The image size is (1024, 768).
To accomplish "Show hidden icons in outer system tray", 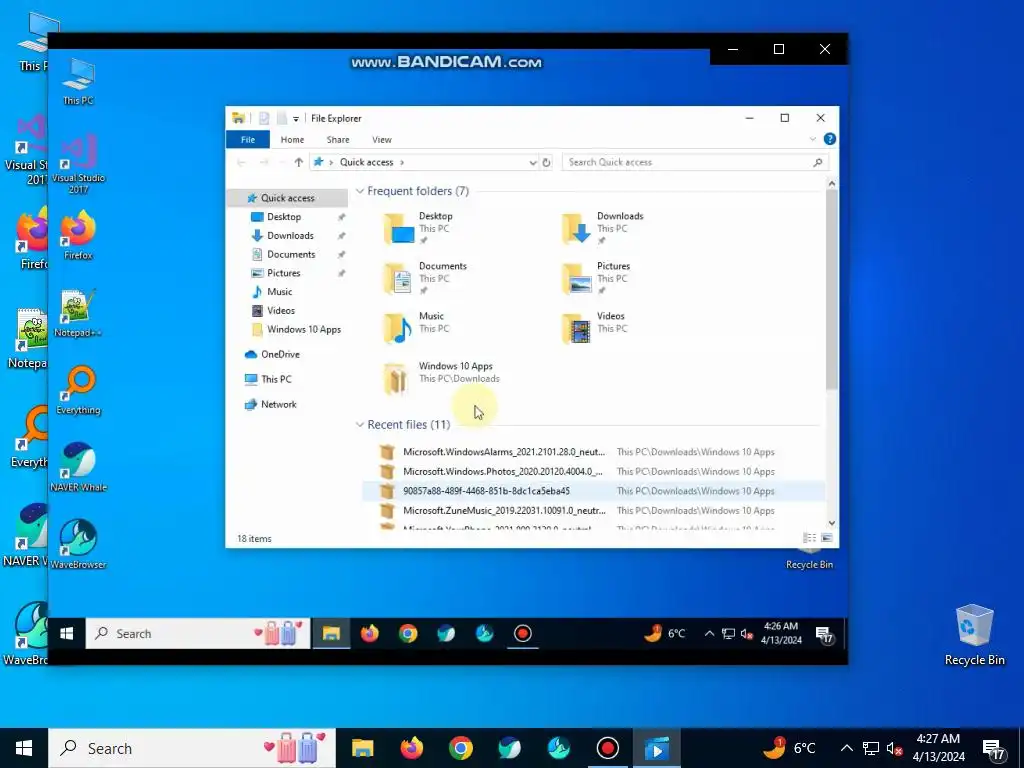I will point(846,748).
